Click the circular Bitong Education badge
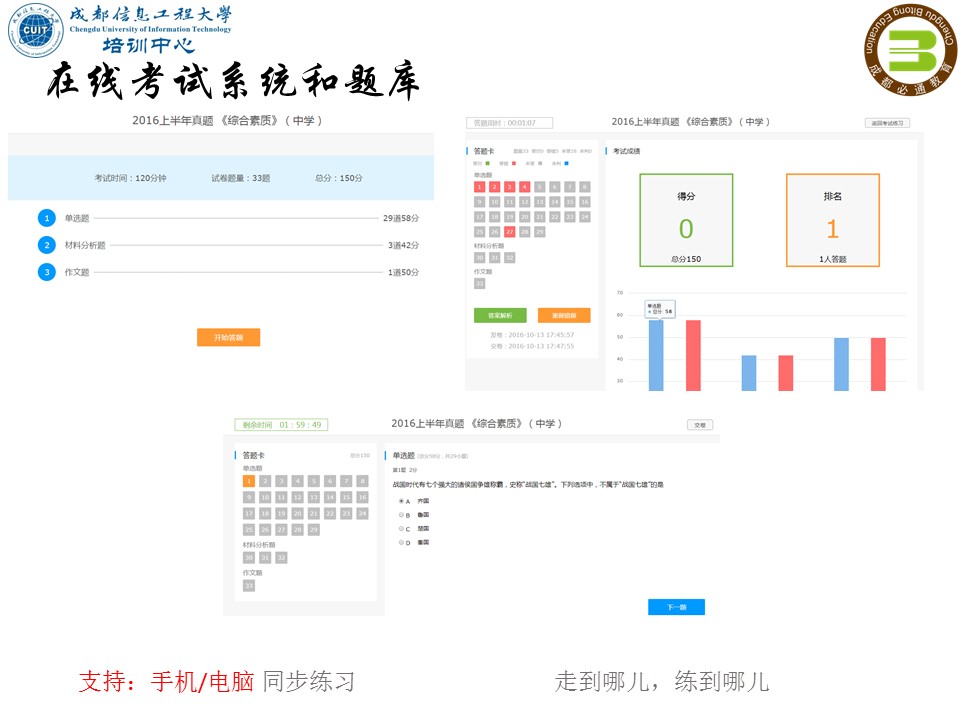Image resolution: width=960 pixels, height=720 pixels. [906, 47]
